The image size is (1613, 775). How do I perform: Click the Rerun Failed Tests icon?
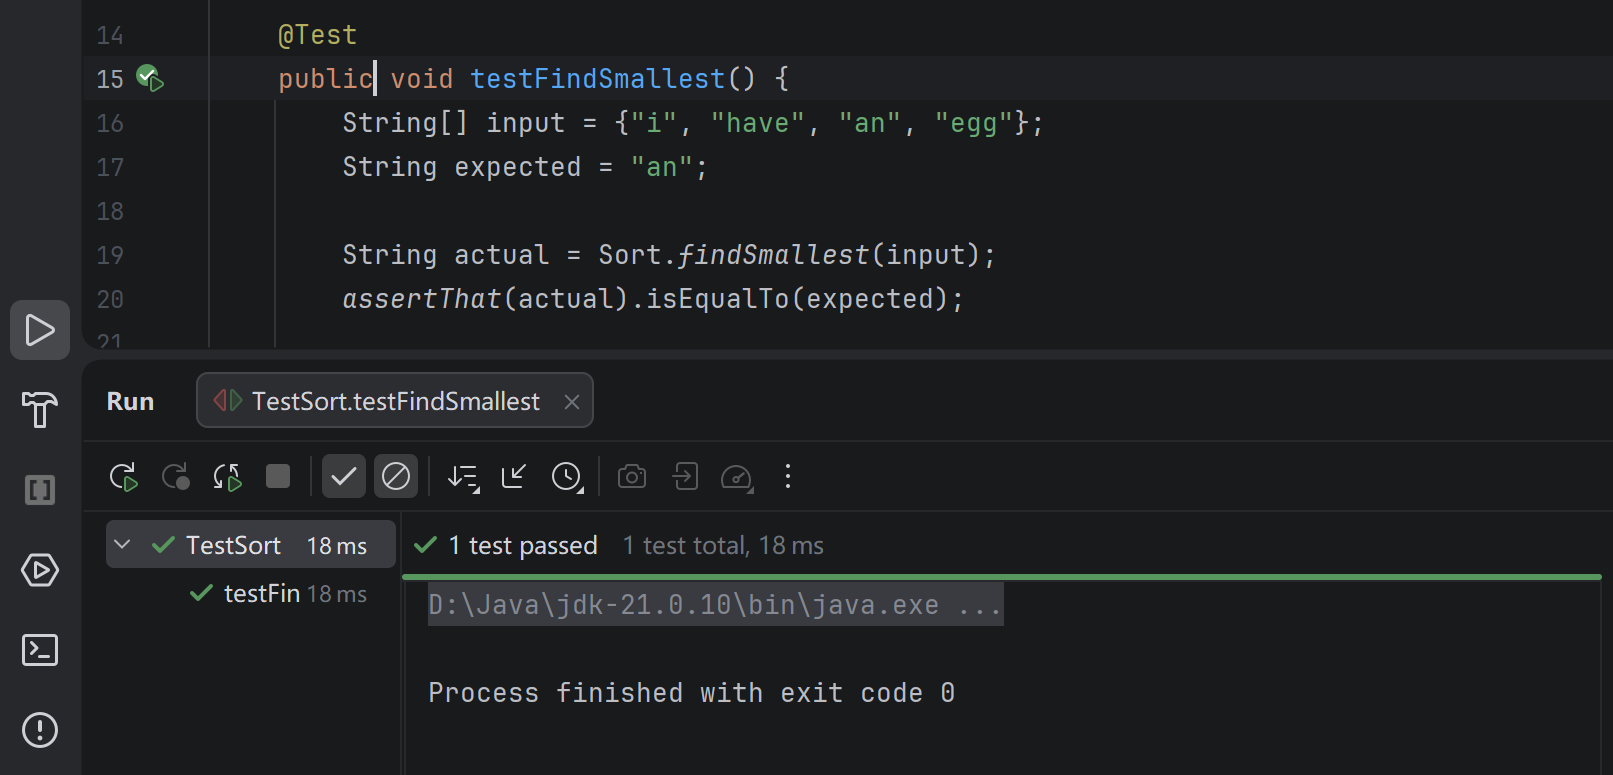pyautogui.click(x=176, y=477)
